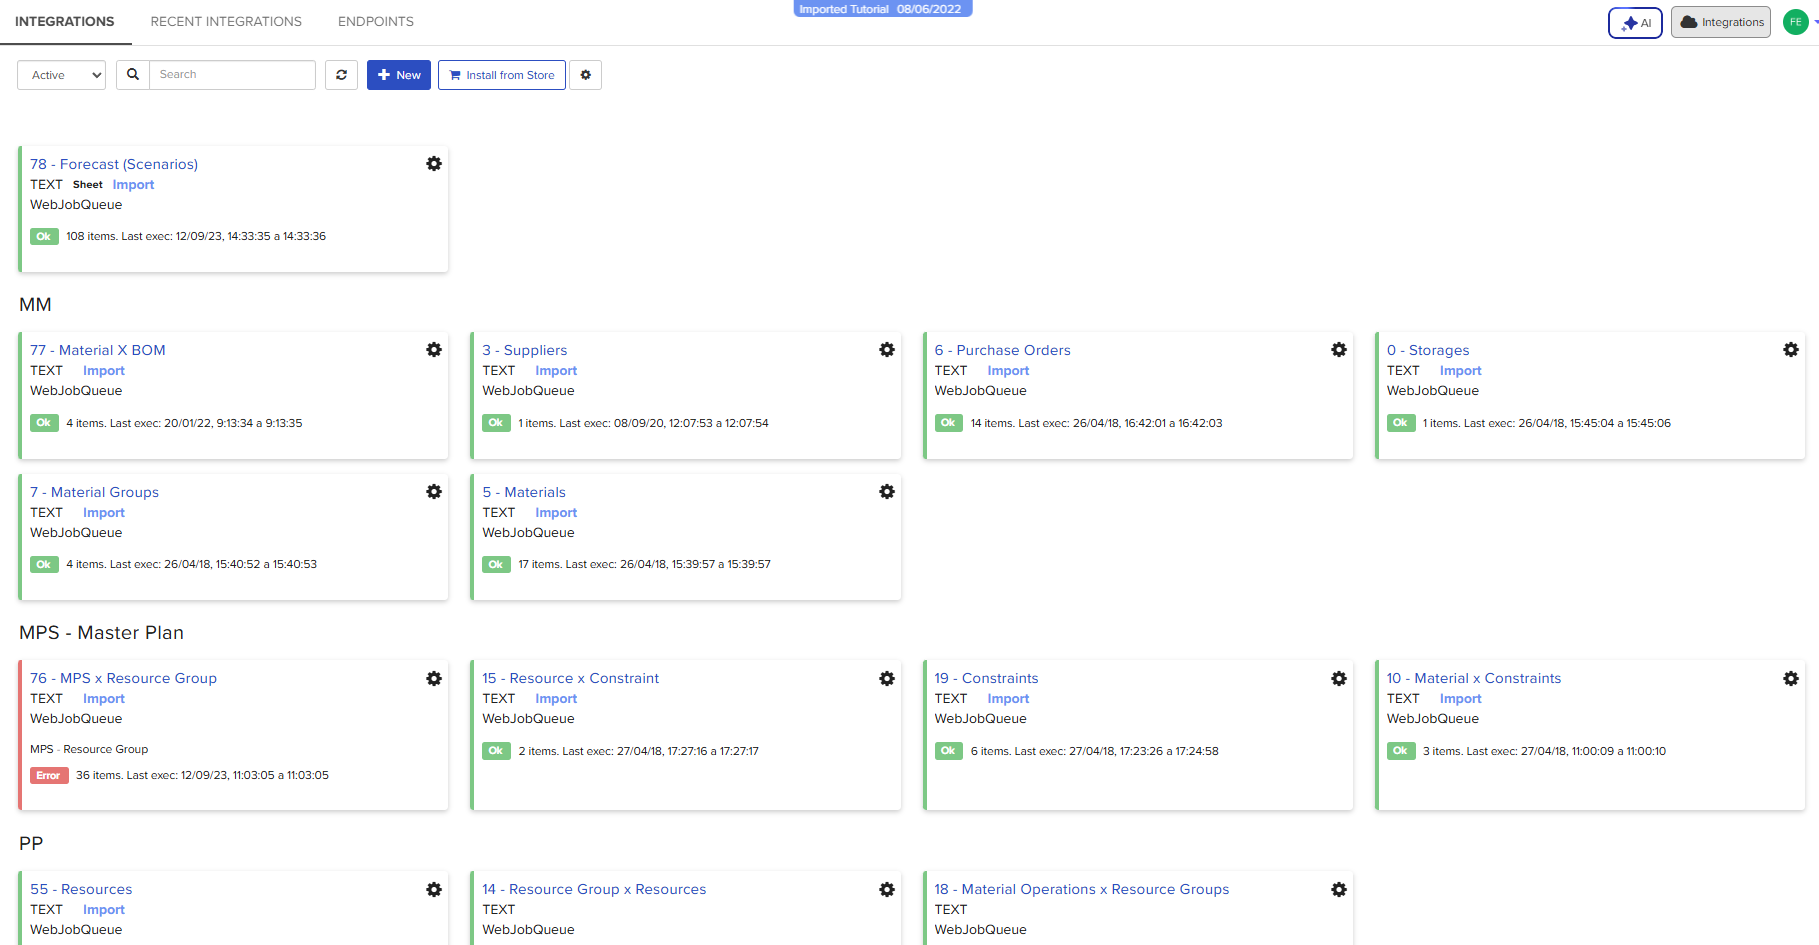The width and height of the screenshot is (1819, 945).
Task: Click Install from Store button
Action: 502,75
